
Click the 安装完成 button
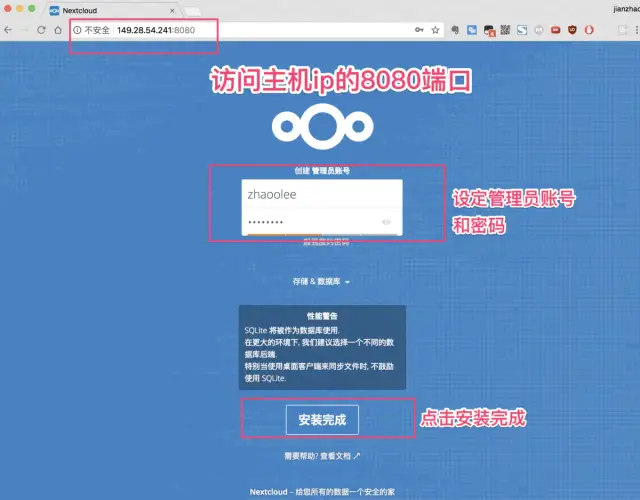[321, 420]
